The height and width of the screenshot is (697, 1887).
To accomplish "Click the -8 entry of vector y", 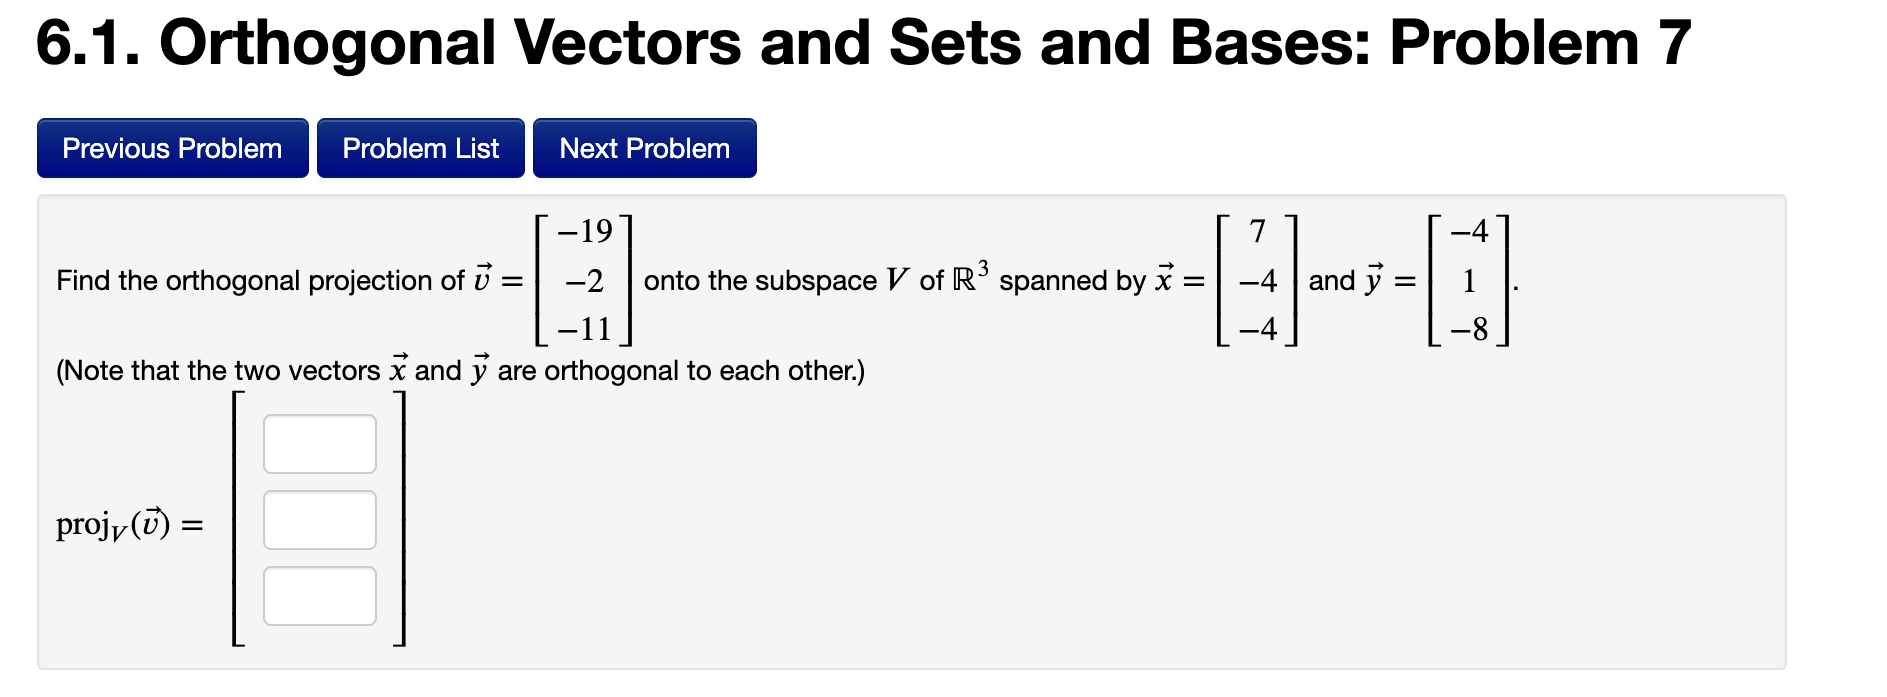I will point(1469,328).
